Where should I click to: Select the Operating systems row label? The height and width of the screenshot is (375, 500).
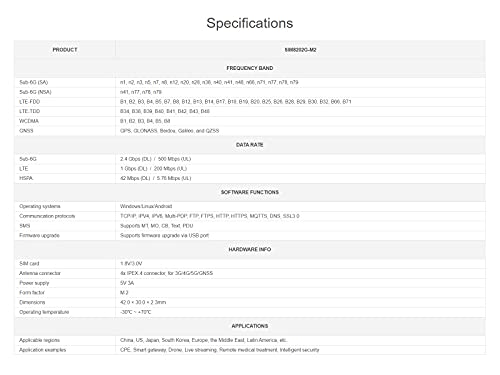click(x=40, y=206)
